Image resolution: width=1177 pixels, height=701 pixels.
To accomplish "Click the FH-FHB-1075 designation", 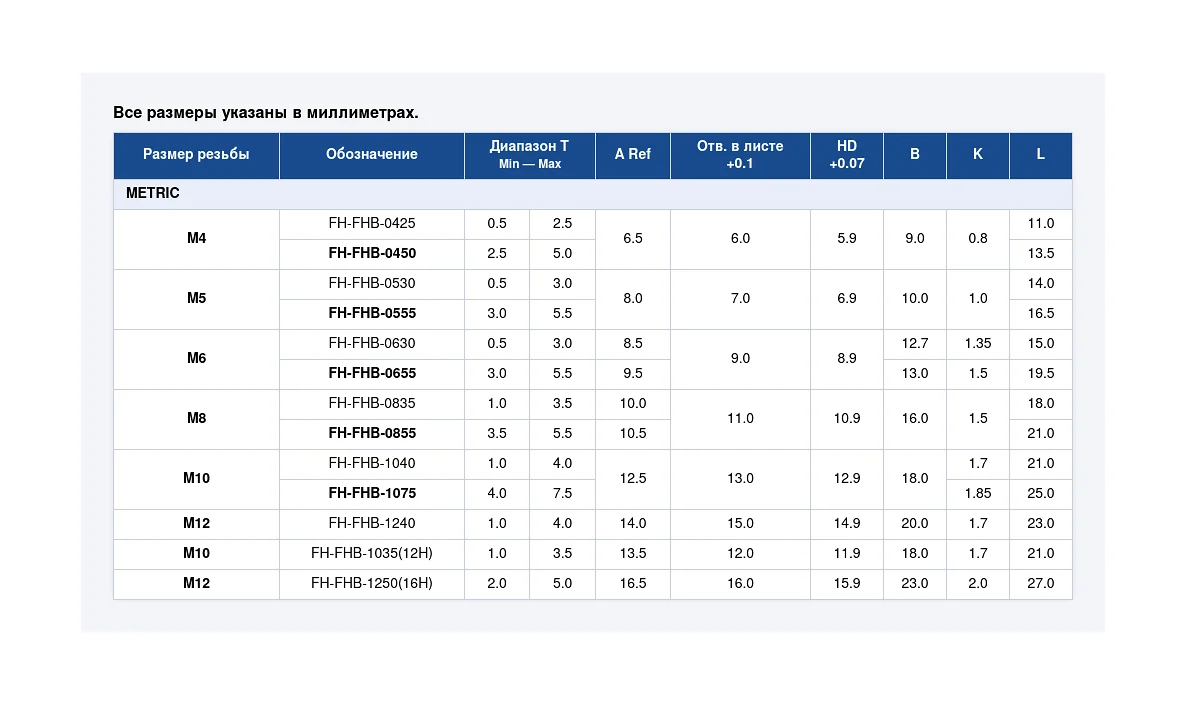I will point(372,494).
